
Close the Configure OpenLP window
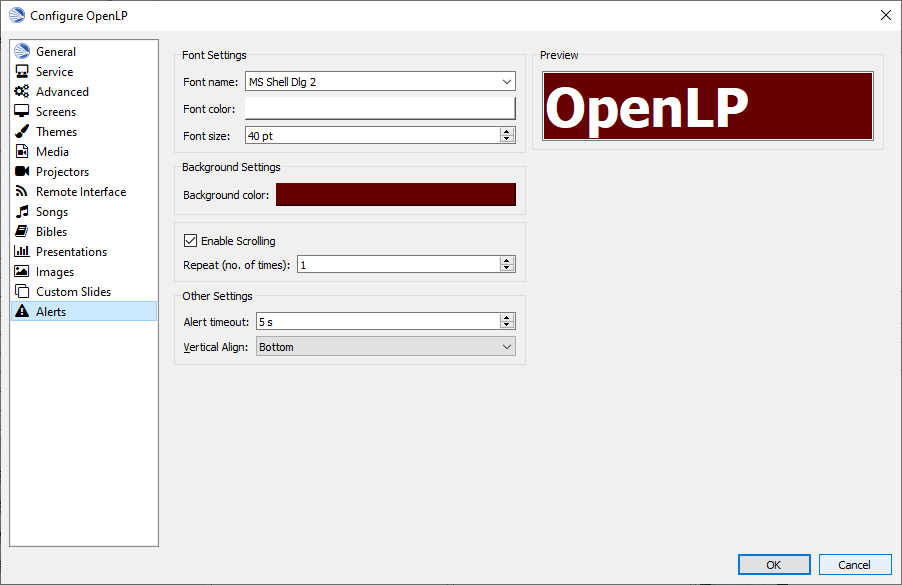886,16
